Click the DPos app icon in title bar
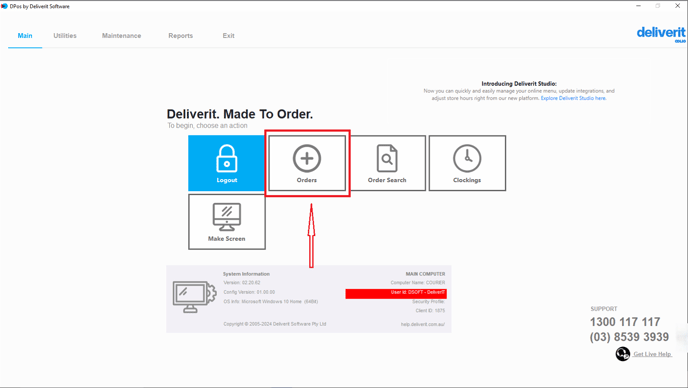The image size is (688, 388). [x=4, y=6]
